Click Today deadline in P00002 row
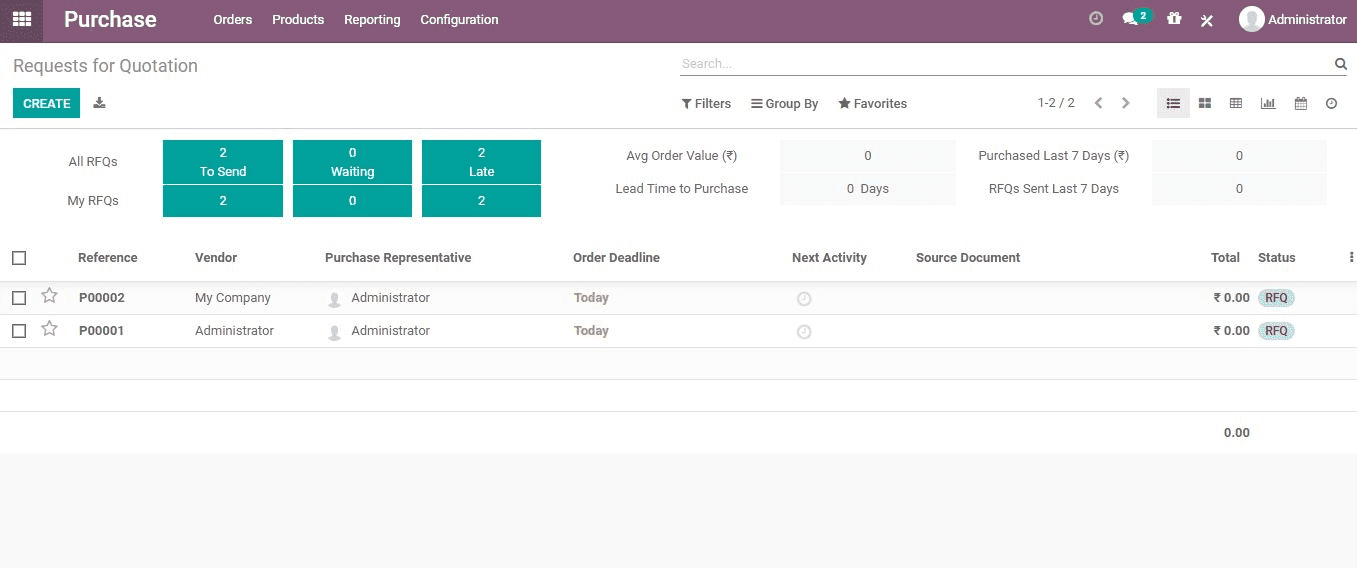Screen dimensions: 1357x568 pyautogui.click(x=591, y=298)
